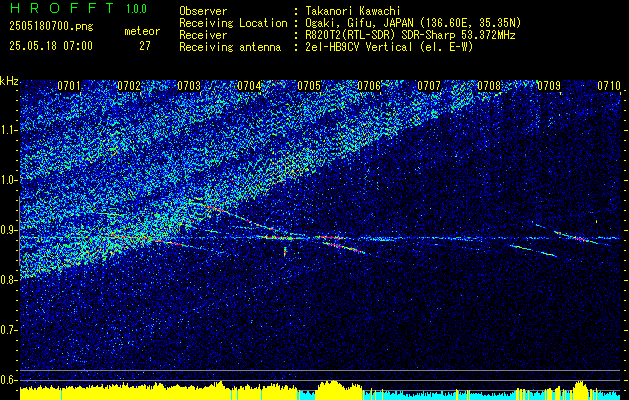Click the date stamp 25.05.18 07:00

[51, 46]
